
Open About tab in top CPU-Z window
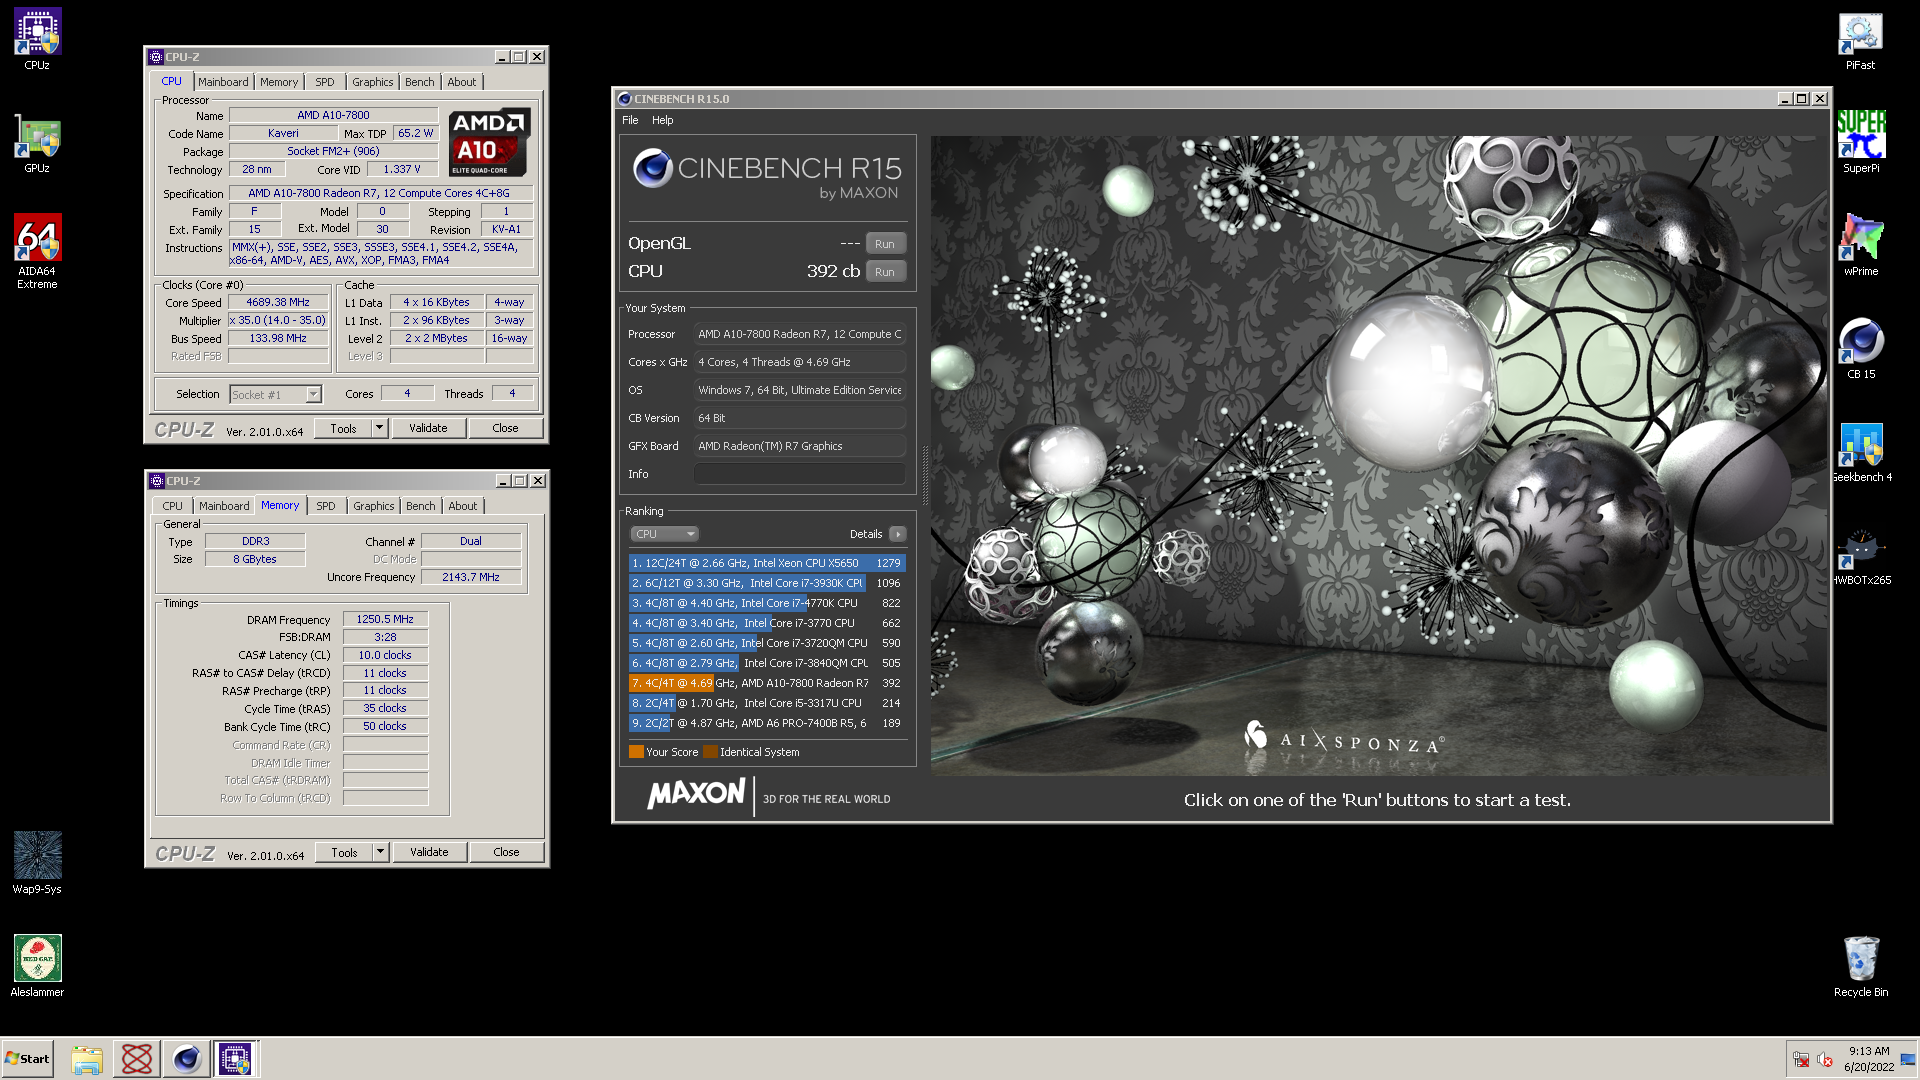point(462,82)
